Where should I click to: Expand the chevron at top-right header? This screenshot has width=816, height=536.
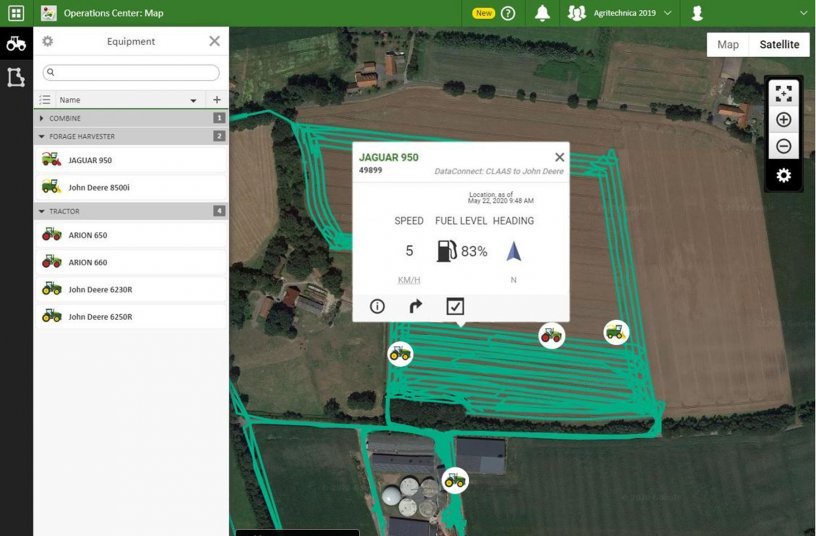(804, 13)
